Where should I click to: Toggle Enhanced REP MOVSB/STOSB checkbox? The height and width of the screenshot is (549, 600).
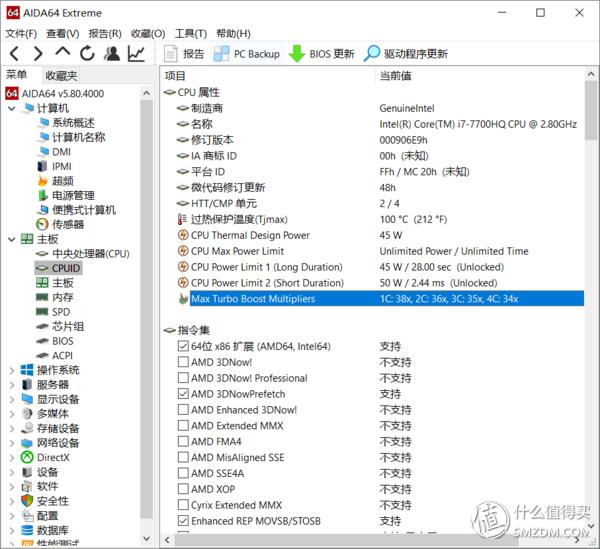click(183, 520)
